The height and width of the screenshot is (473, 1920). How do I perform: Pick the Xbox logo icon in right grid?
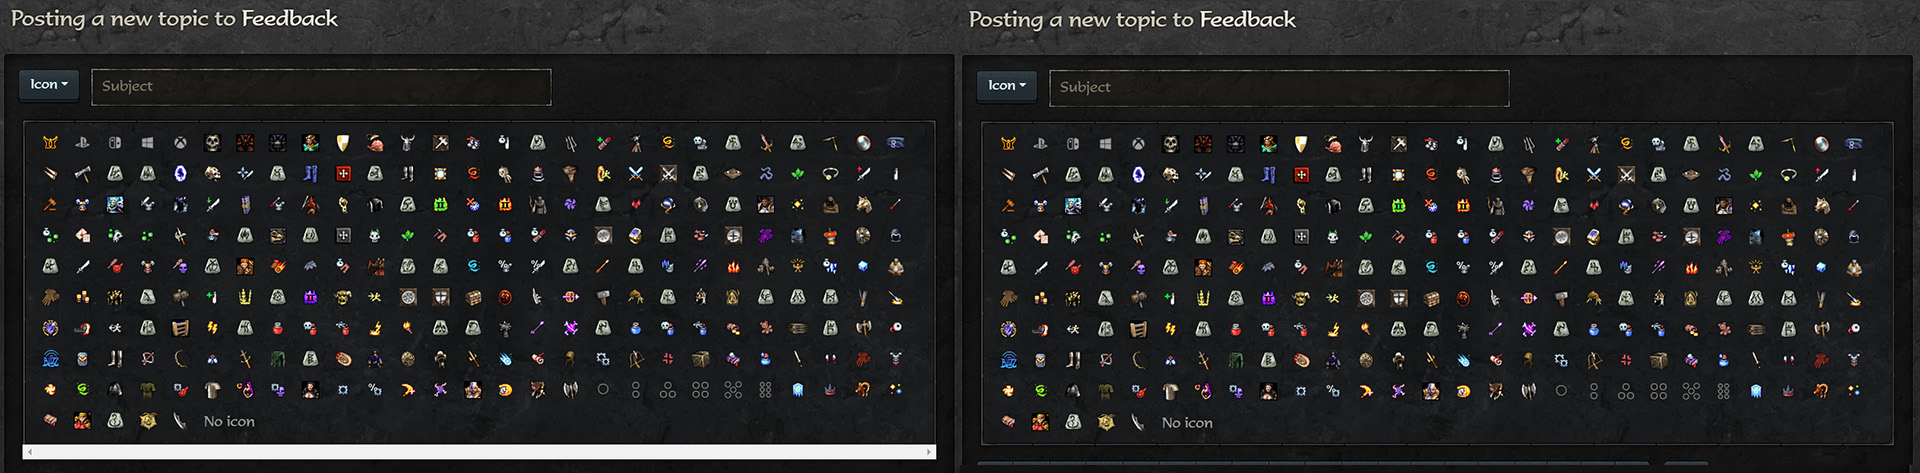(x=1138, y=144)
